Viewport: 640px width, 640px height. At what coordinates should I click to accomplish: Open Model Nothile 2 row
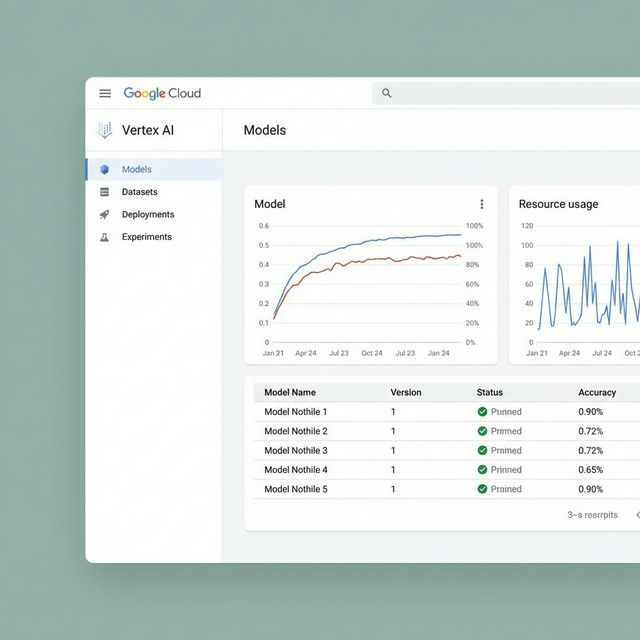click(447, 431)
